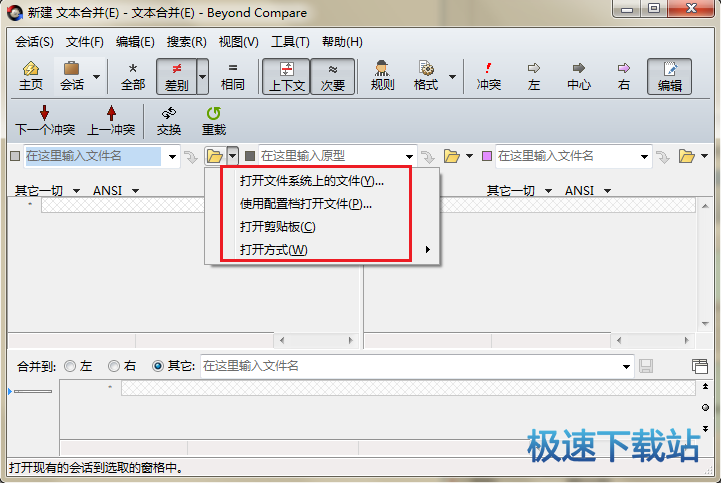Viewport: 721px width, 483px height.
Task: Open the dropdown next to 差别
Action: [x=202, y=76]
